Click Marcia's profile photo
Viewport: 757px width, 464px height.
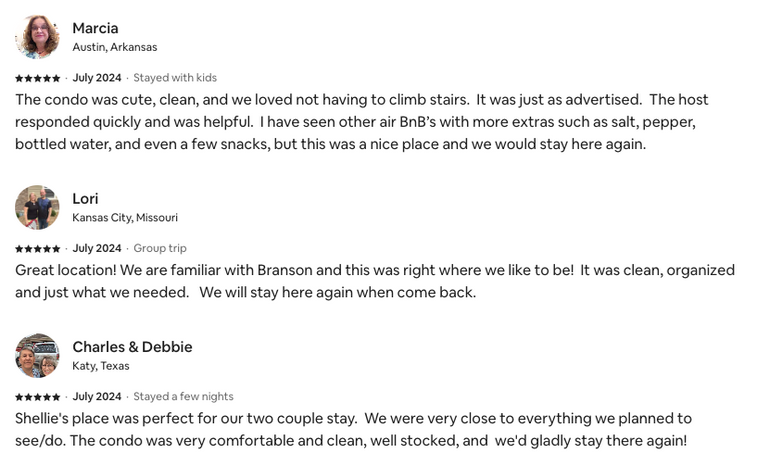pyautogui.click(x=37, y=37)
